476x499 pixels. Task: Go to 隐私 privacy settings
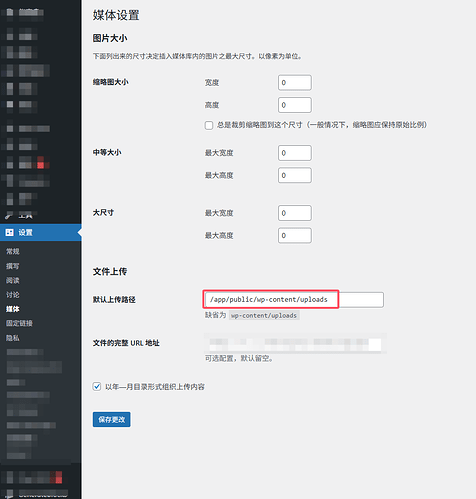13,338
